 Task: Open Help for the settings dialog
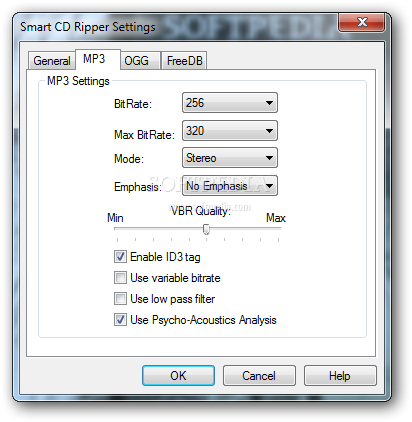(340, 376)
